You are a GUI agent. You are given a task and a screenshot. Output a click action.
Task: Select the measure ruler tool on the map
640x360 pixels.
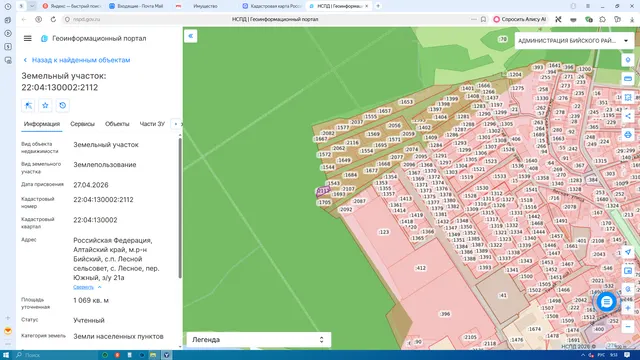[628, 79]
